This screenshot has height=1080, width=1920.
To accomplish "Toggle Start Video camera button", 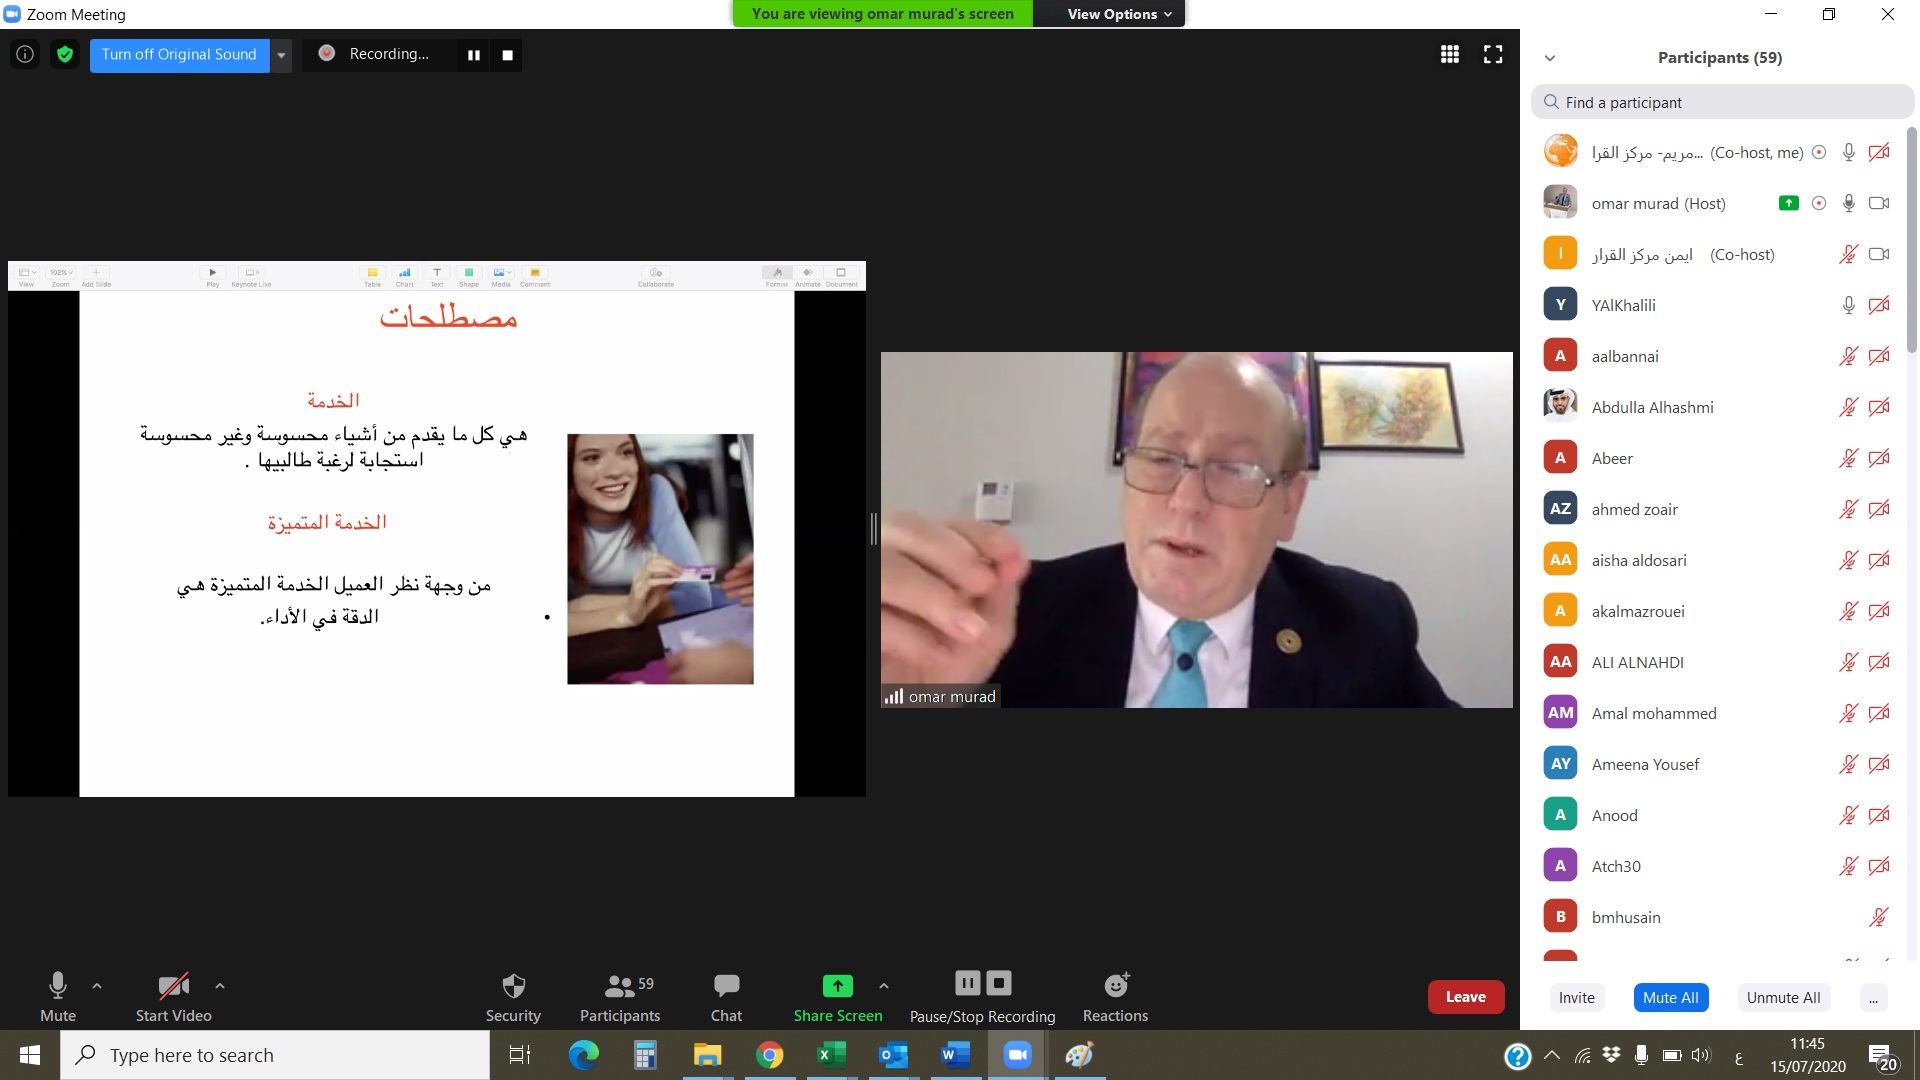I will coord(173,997).
